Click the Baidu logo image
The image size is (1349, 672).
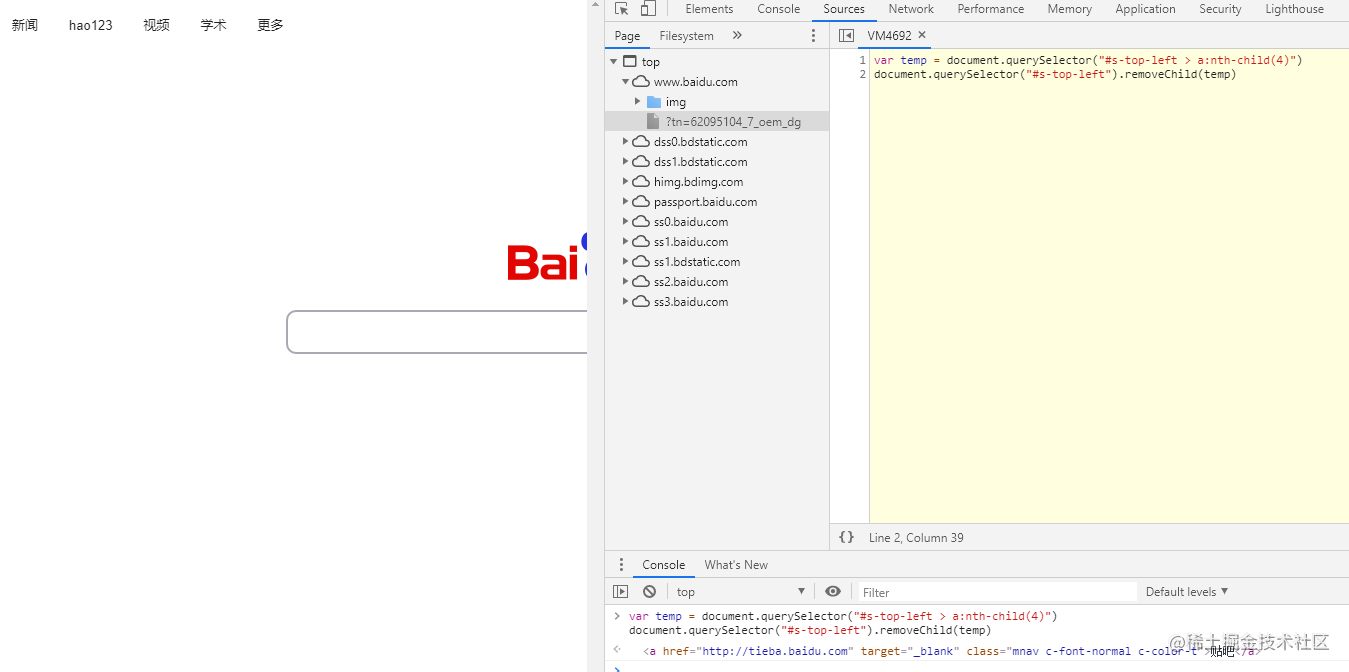click(547, 257)
